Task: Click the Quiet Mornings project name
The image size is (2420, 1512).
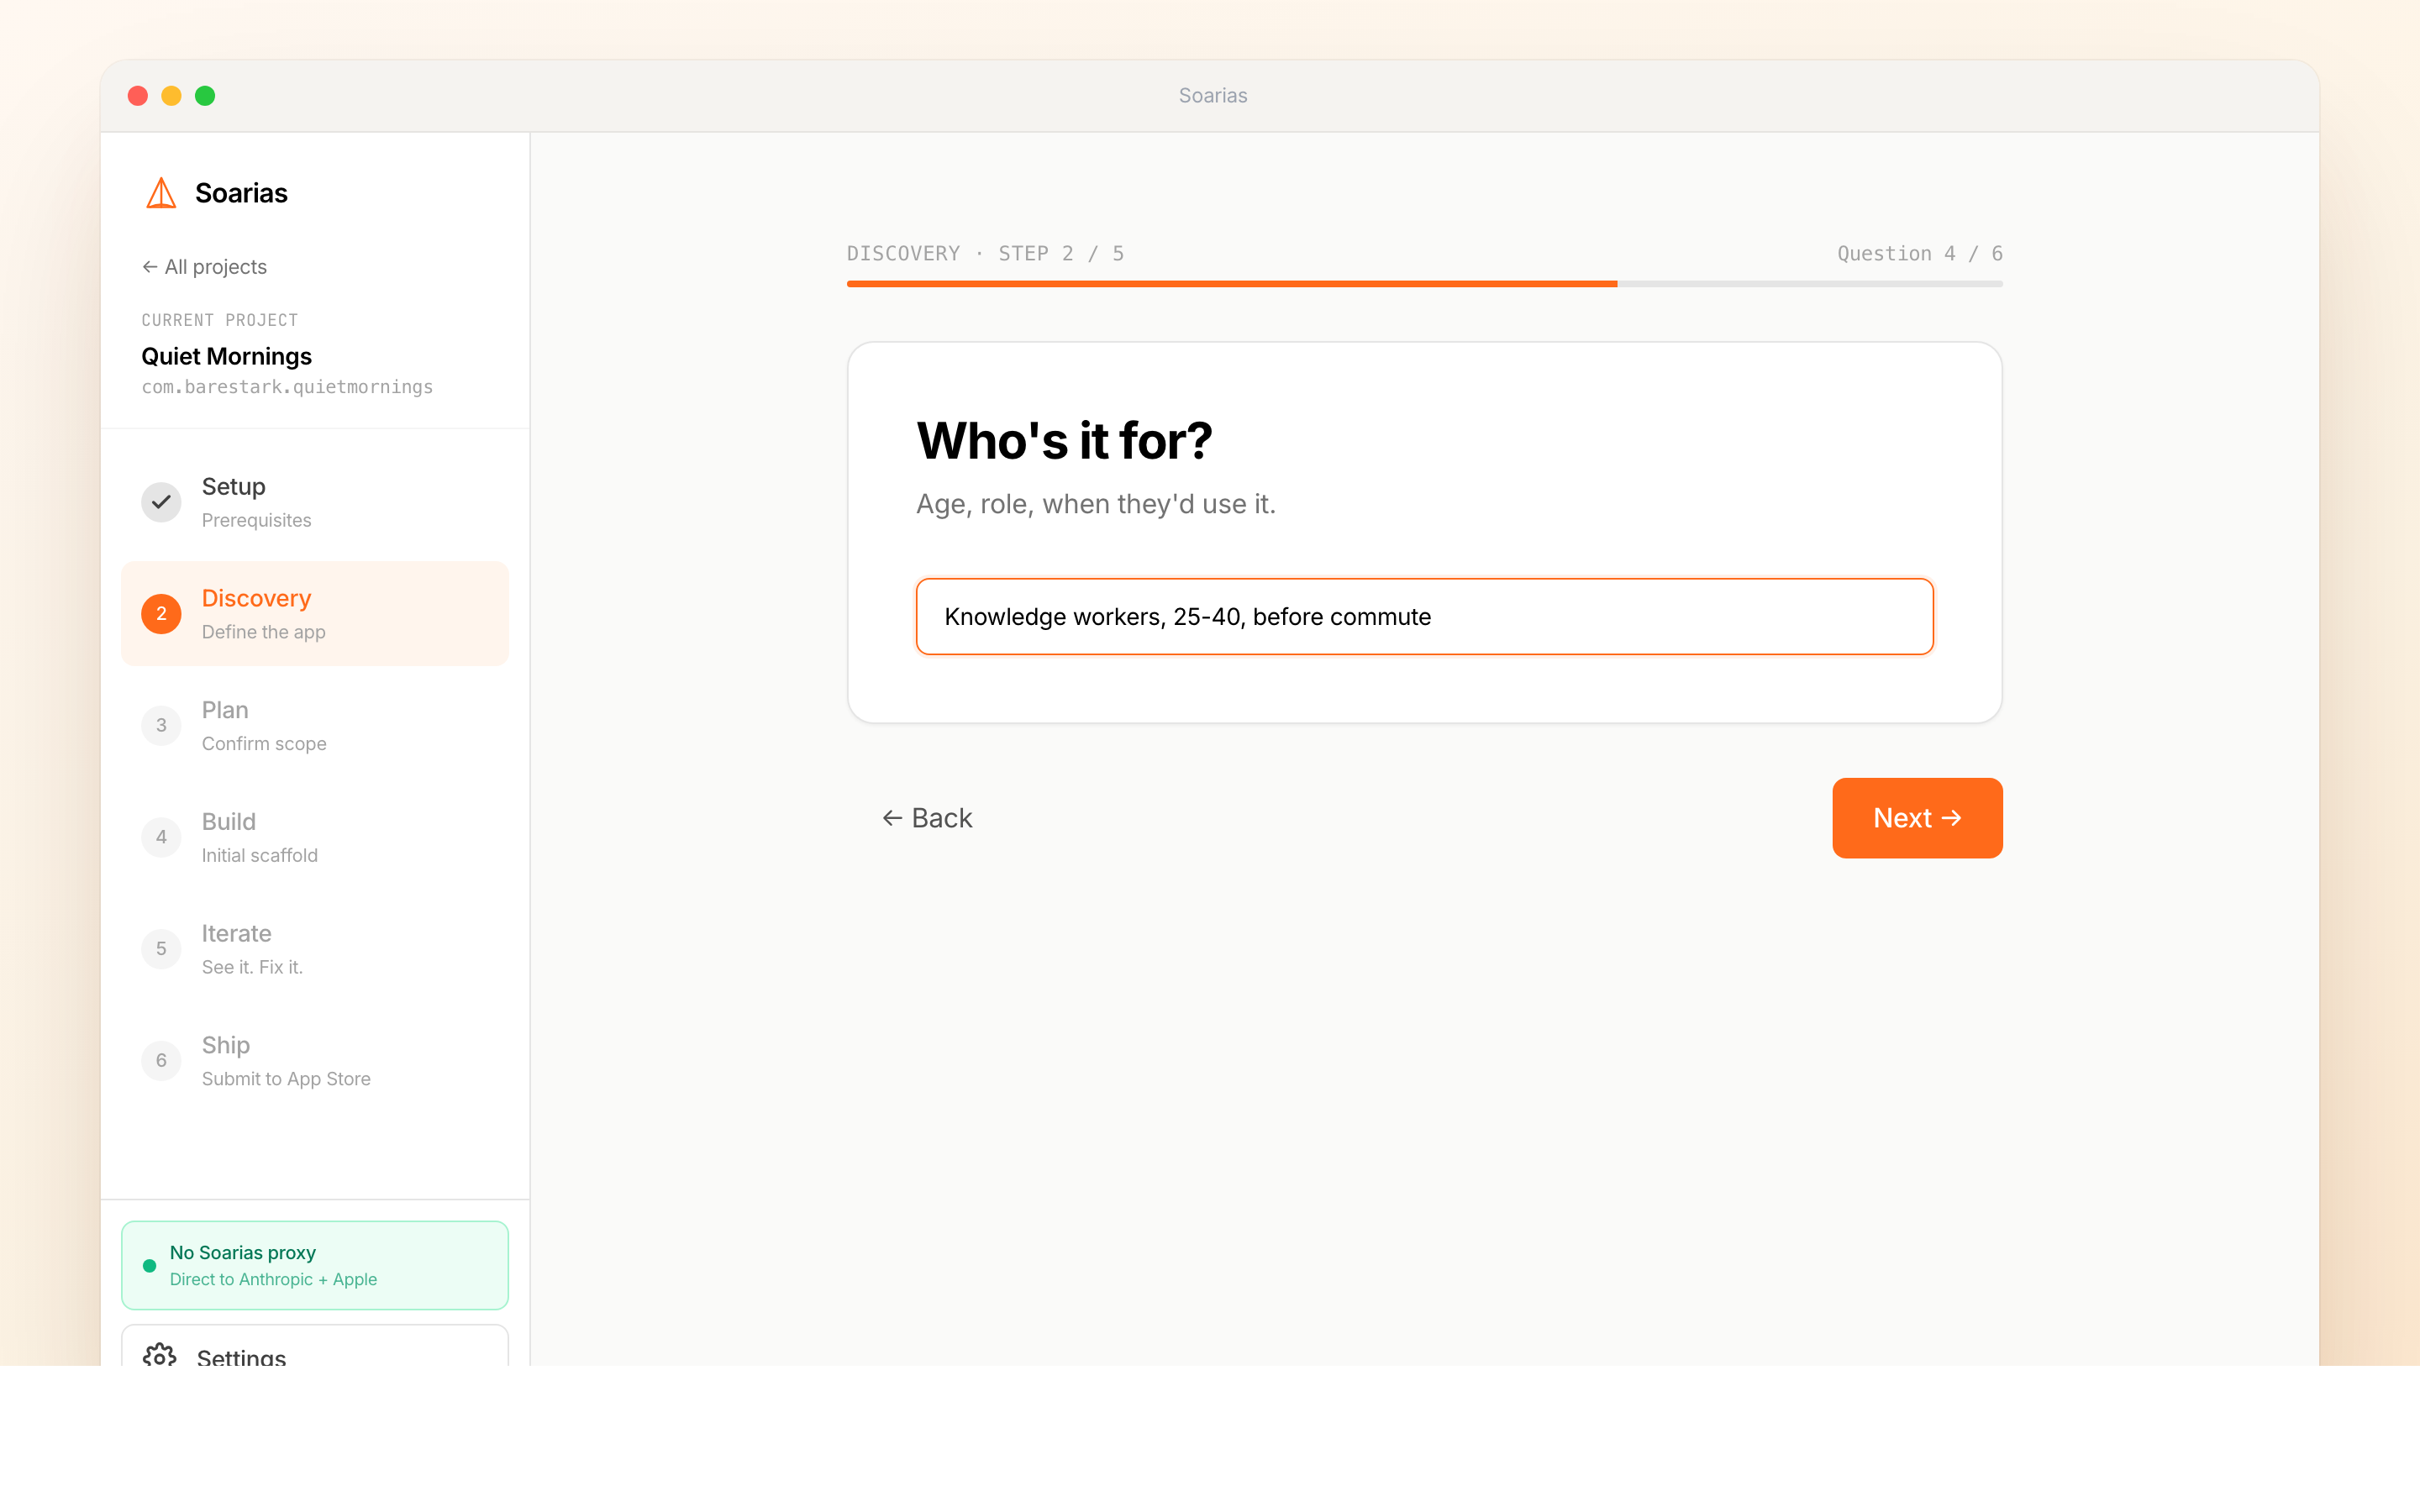Action: (x=226, y=357)
